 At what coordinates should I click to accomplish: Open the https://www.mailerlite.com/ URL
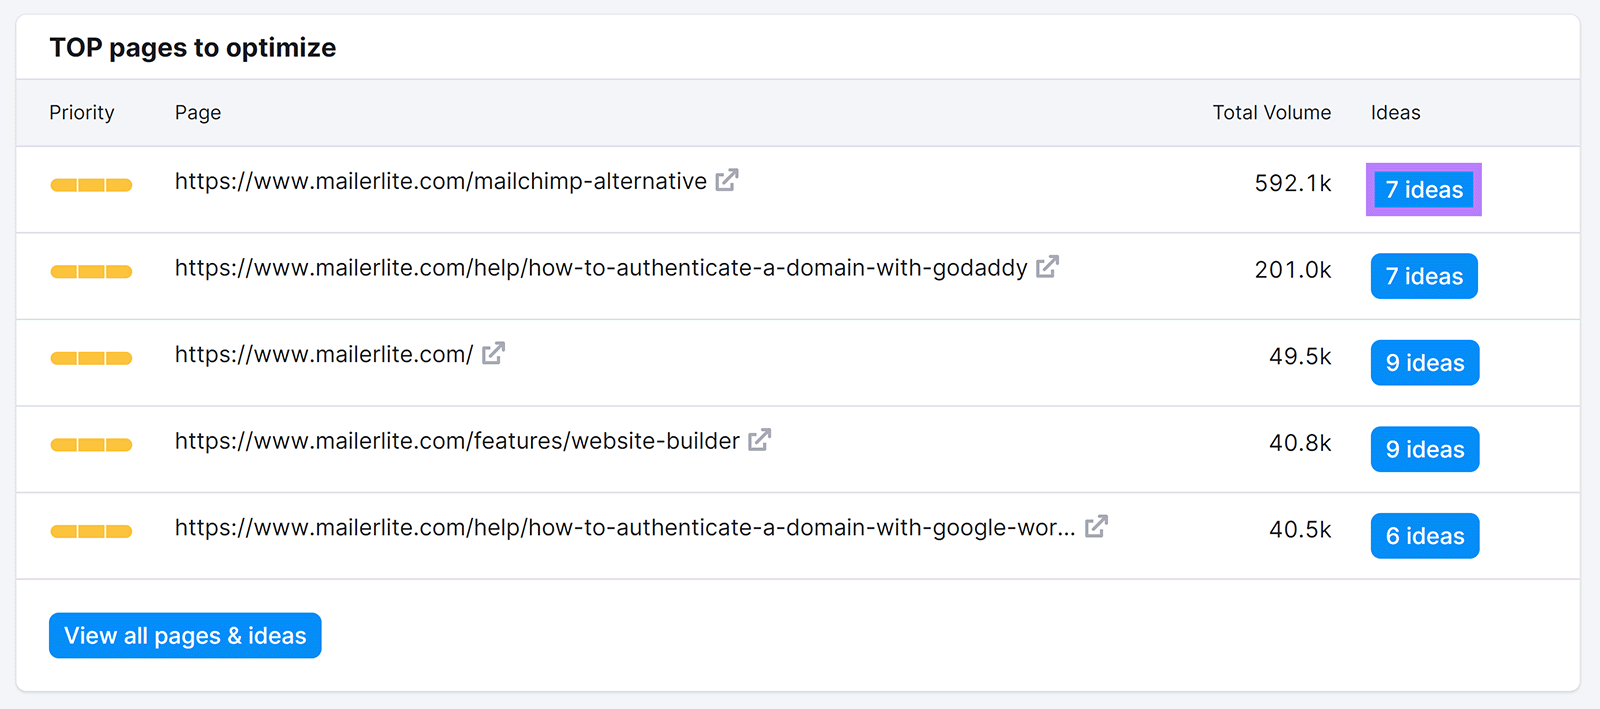click(324, 354)
